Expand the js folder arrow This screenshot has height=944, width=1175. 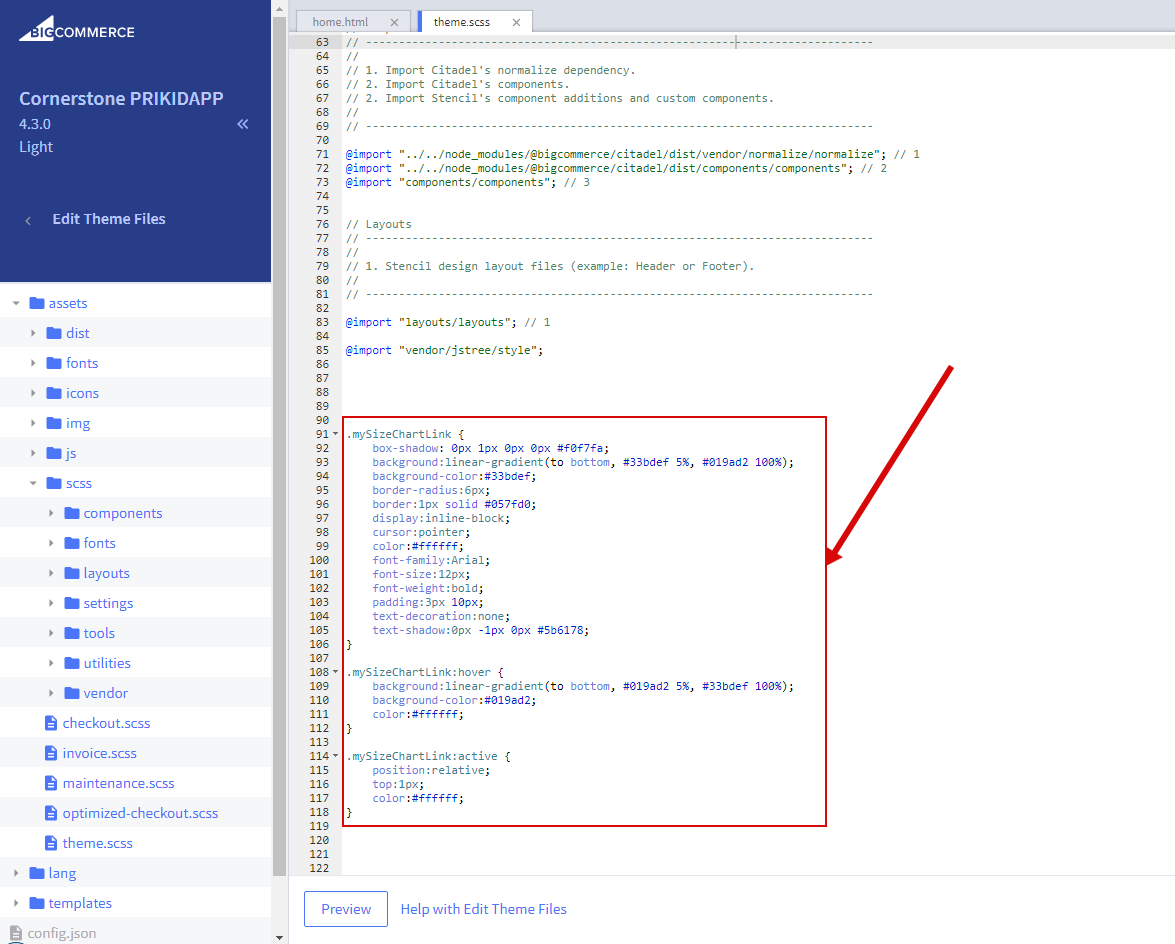tap(33, 453)
